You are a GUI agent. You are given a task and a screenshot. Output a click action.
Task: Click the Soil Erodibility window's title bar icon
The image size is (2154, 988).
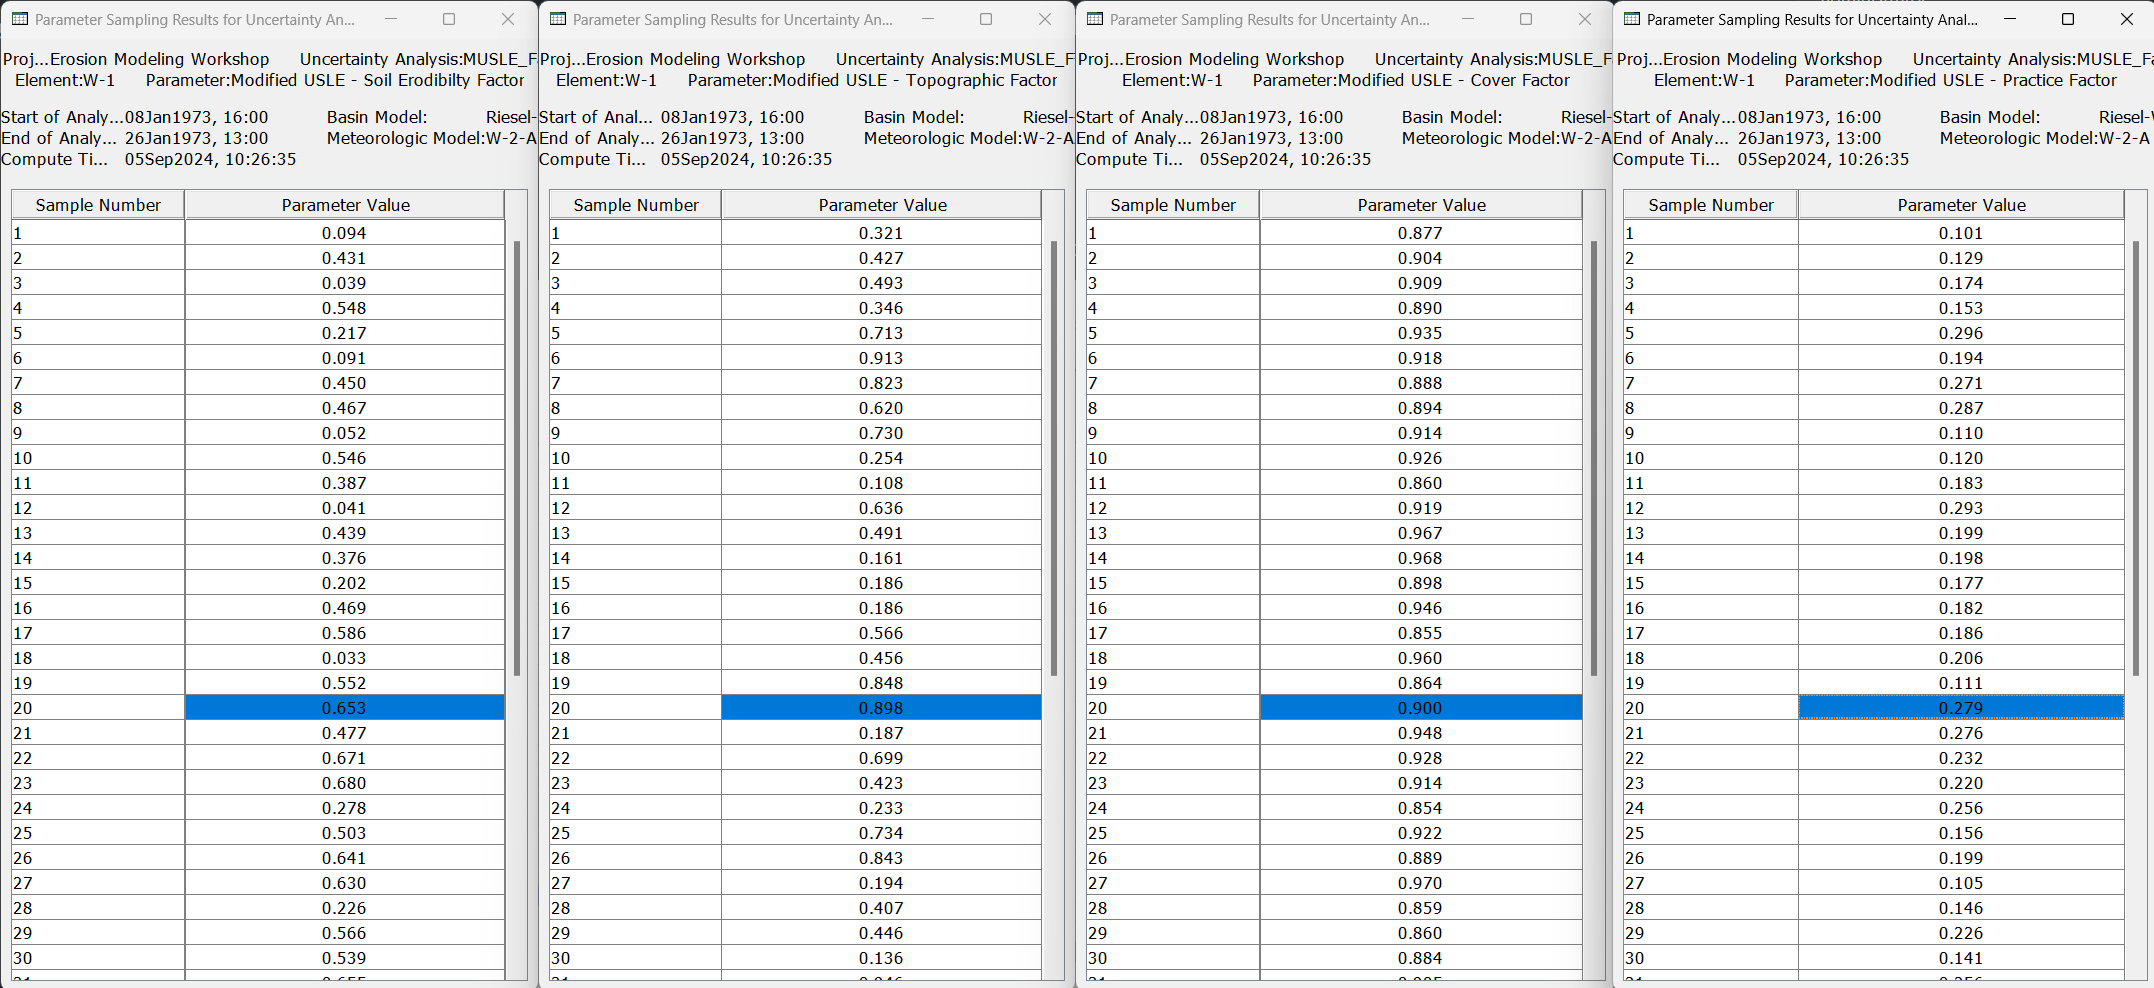pyautogui.click(x=19, y=19)
